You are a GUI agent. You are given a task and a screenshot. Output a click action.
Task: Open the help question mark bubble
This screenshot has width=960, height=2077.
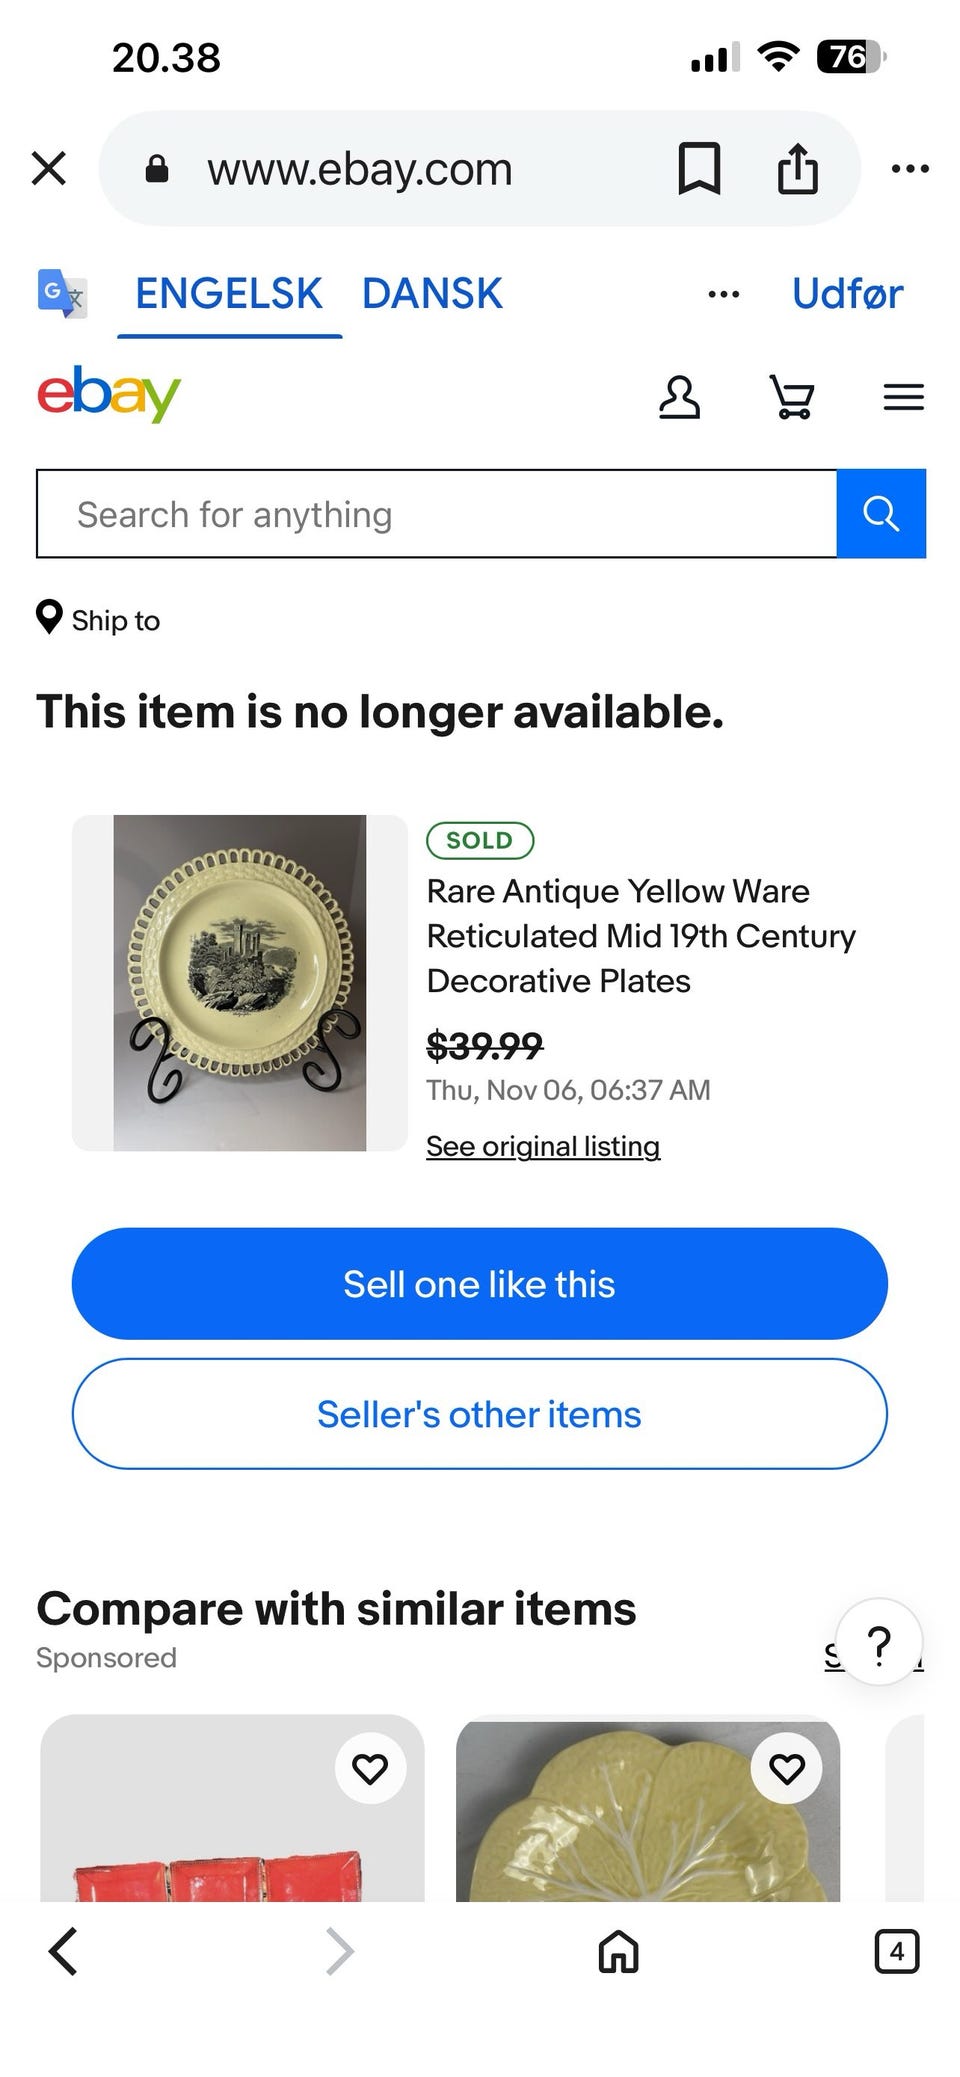click(879, 1643)
